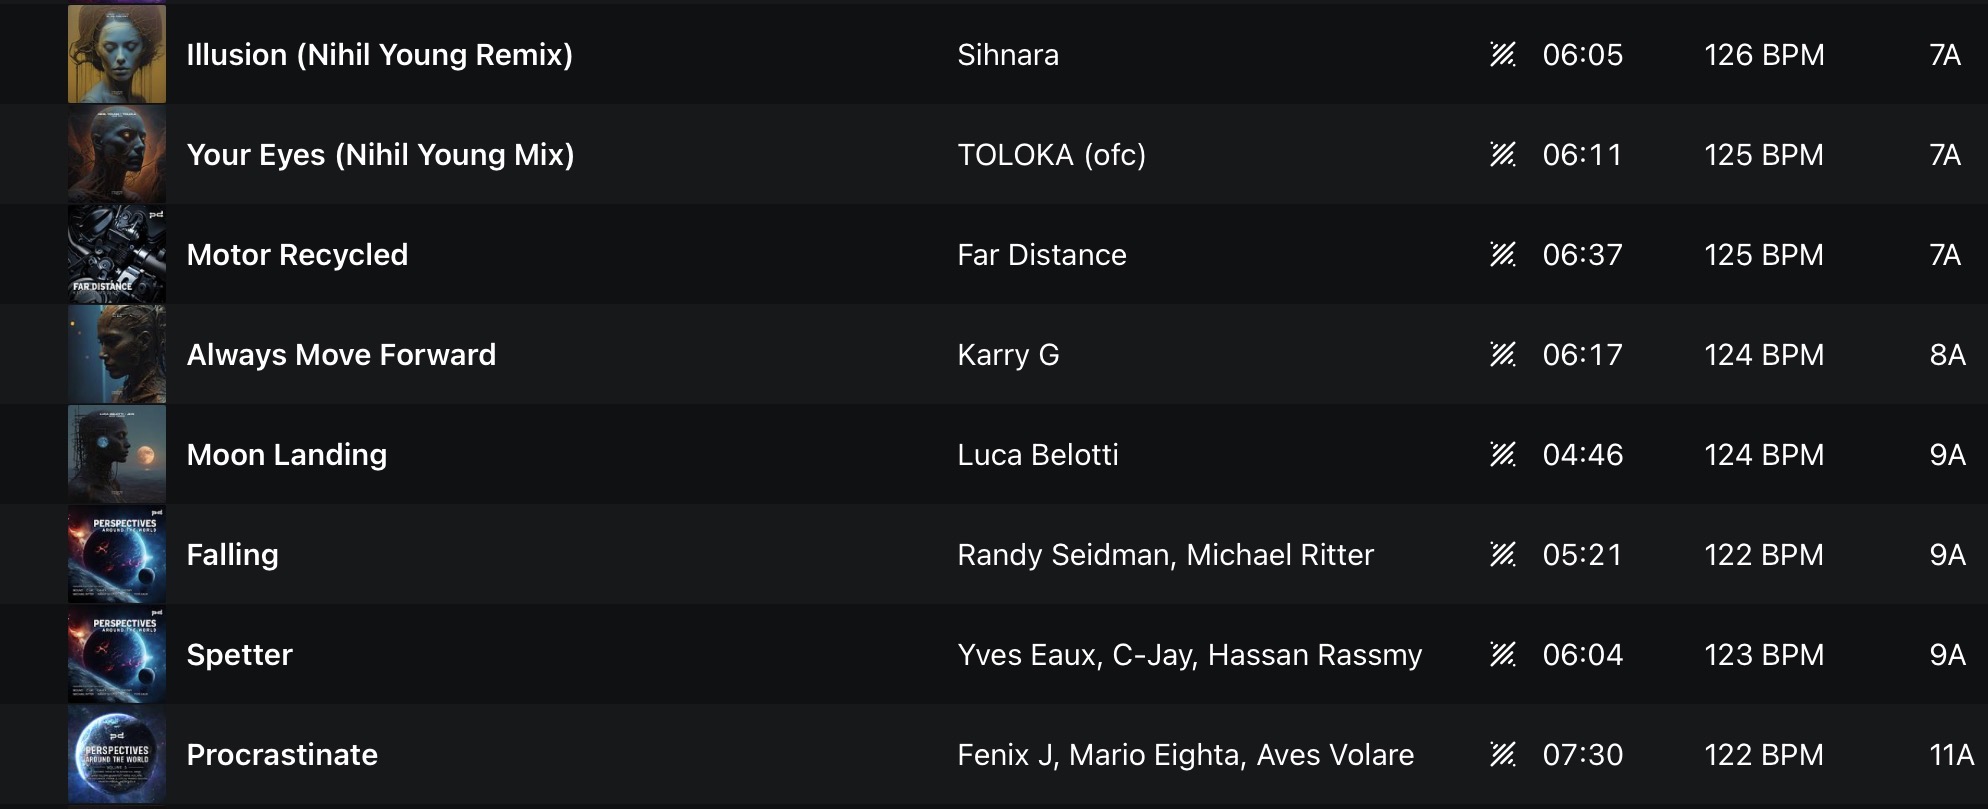Click the artist name Sihnara
The image size is (1988, 809).
point(1007,55)
